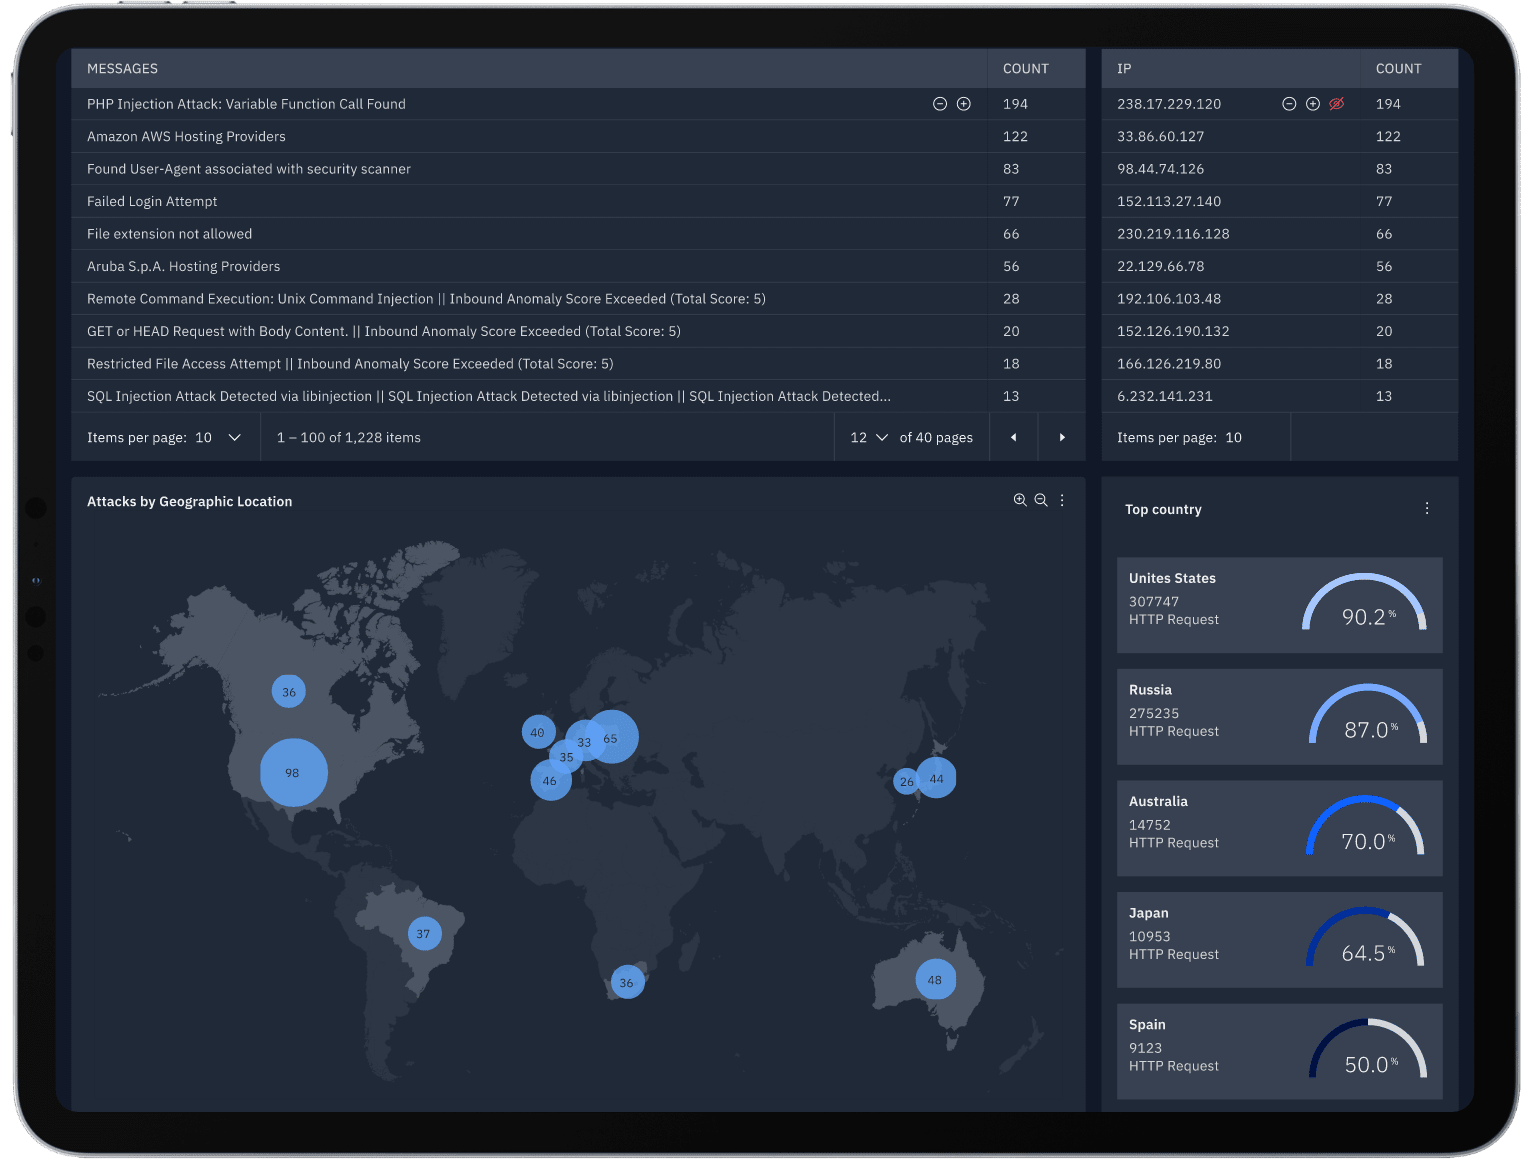The height and width of the screenshot is (1159, 1534).
Task: Click the 40 attacks map bubble
Action: point(538,732)
